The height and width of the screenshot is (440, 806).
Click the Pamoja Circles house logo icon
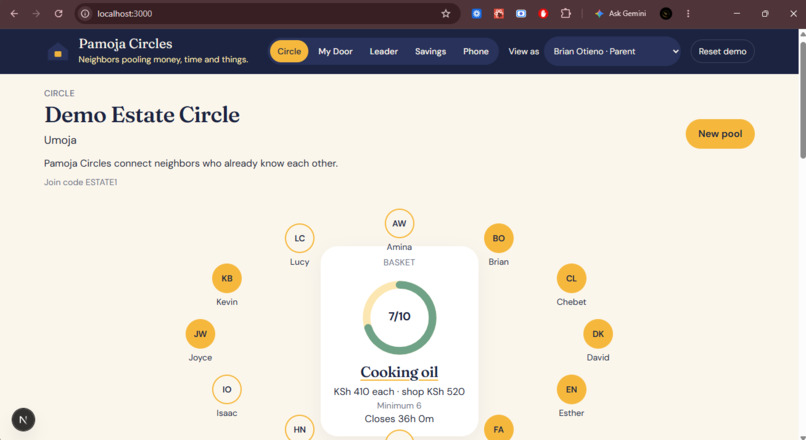[58, 51]
